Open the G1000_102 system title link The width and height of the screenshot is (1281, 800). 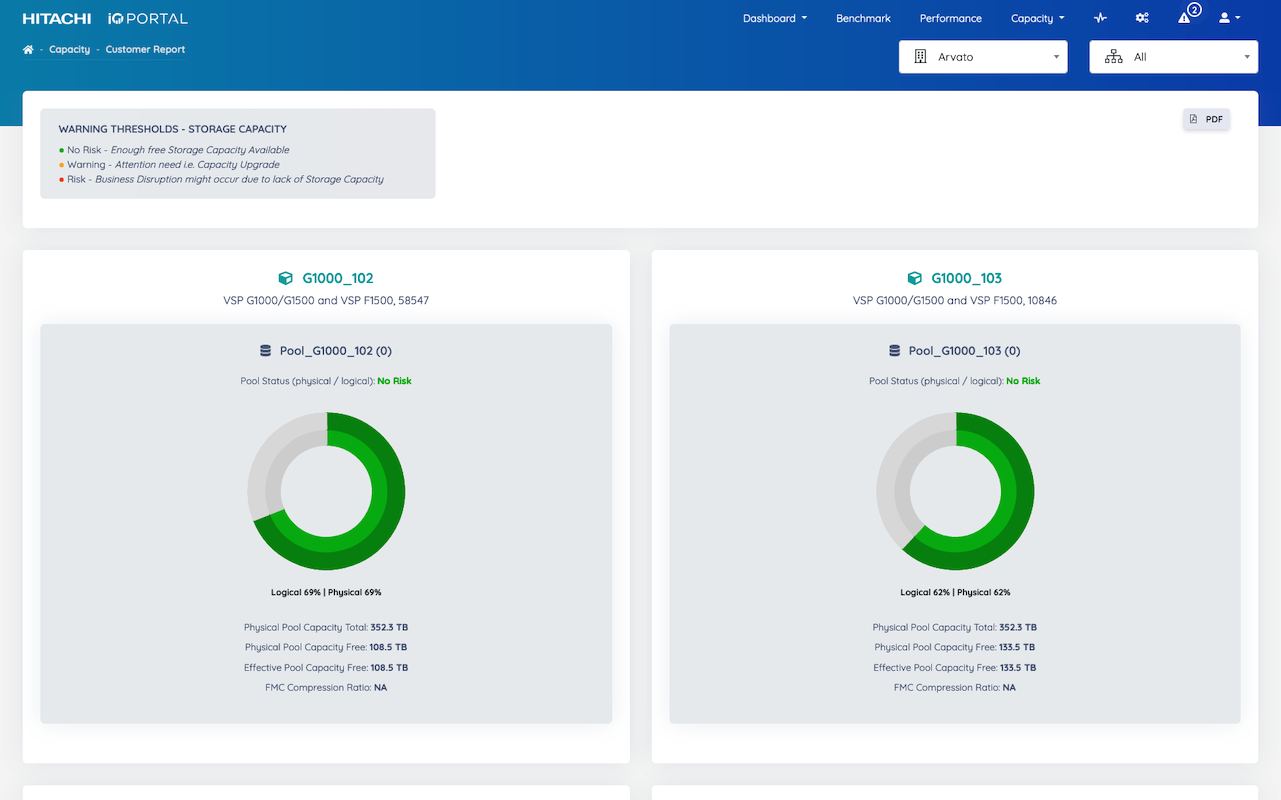pyautogui.click(x=338, y=279)
